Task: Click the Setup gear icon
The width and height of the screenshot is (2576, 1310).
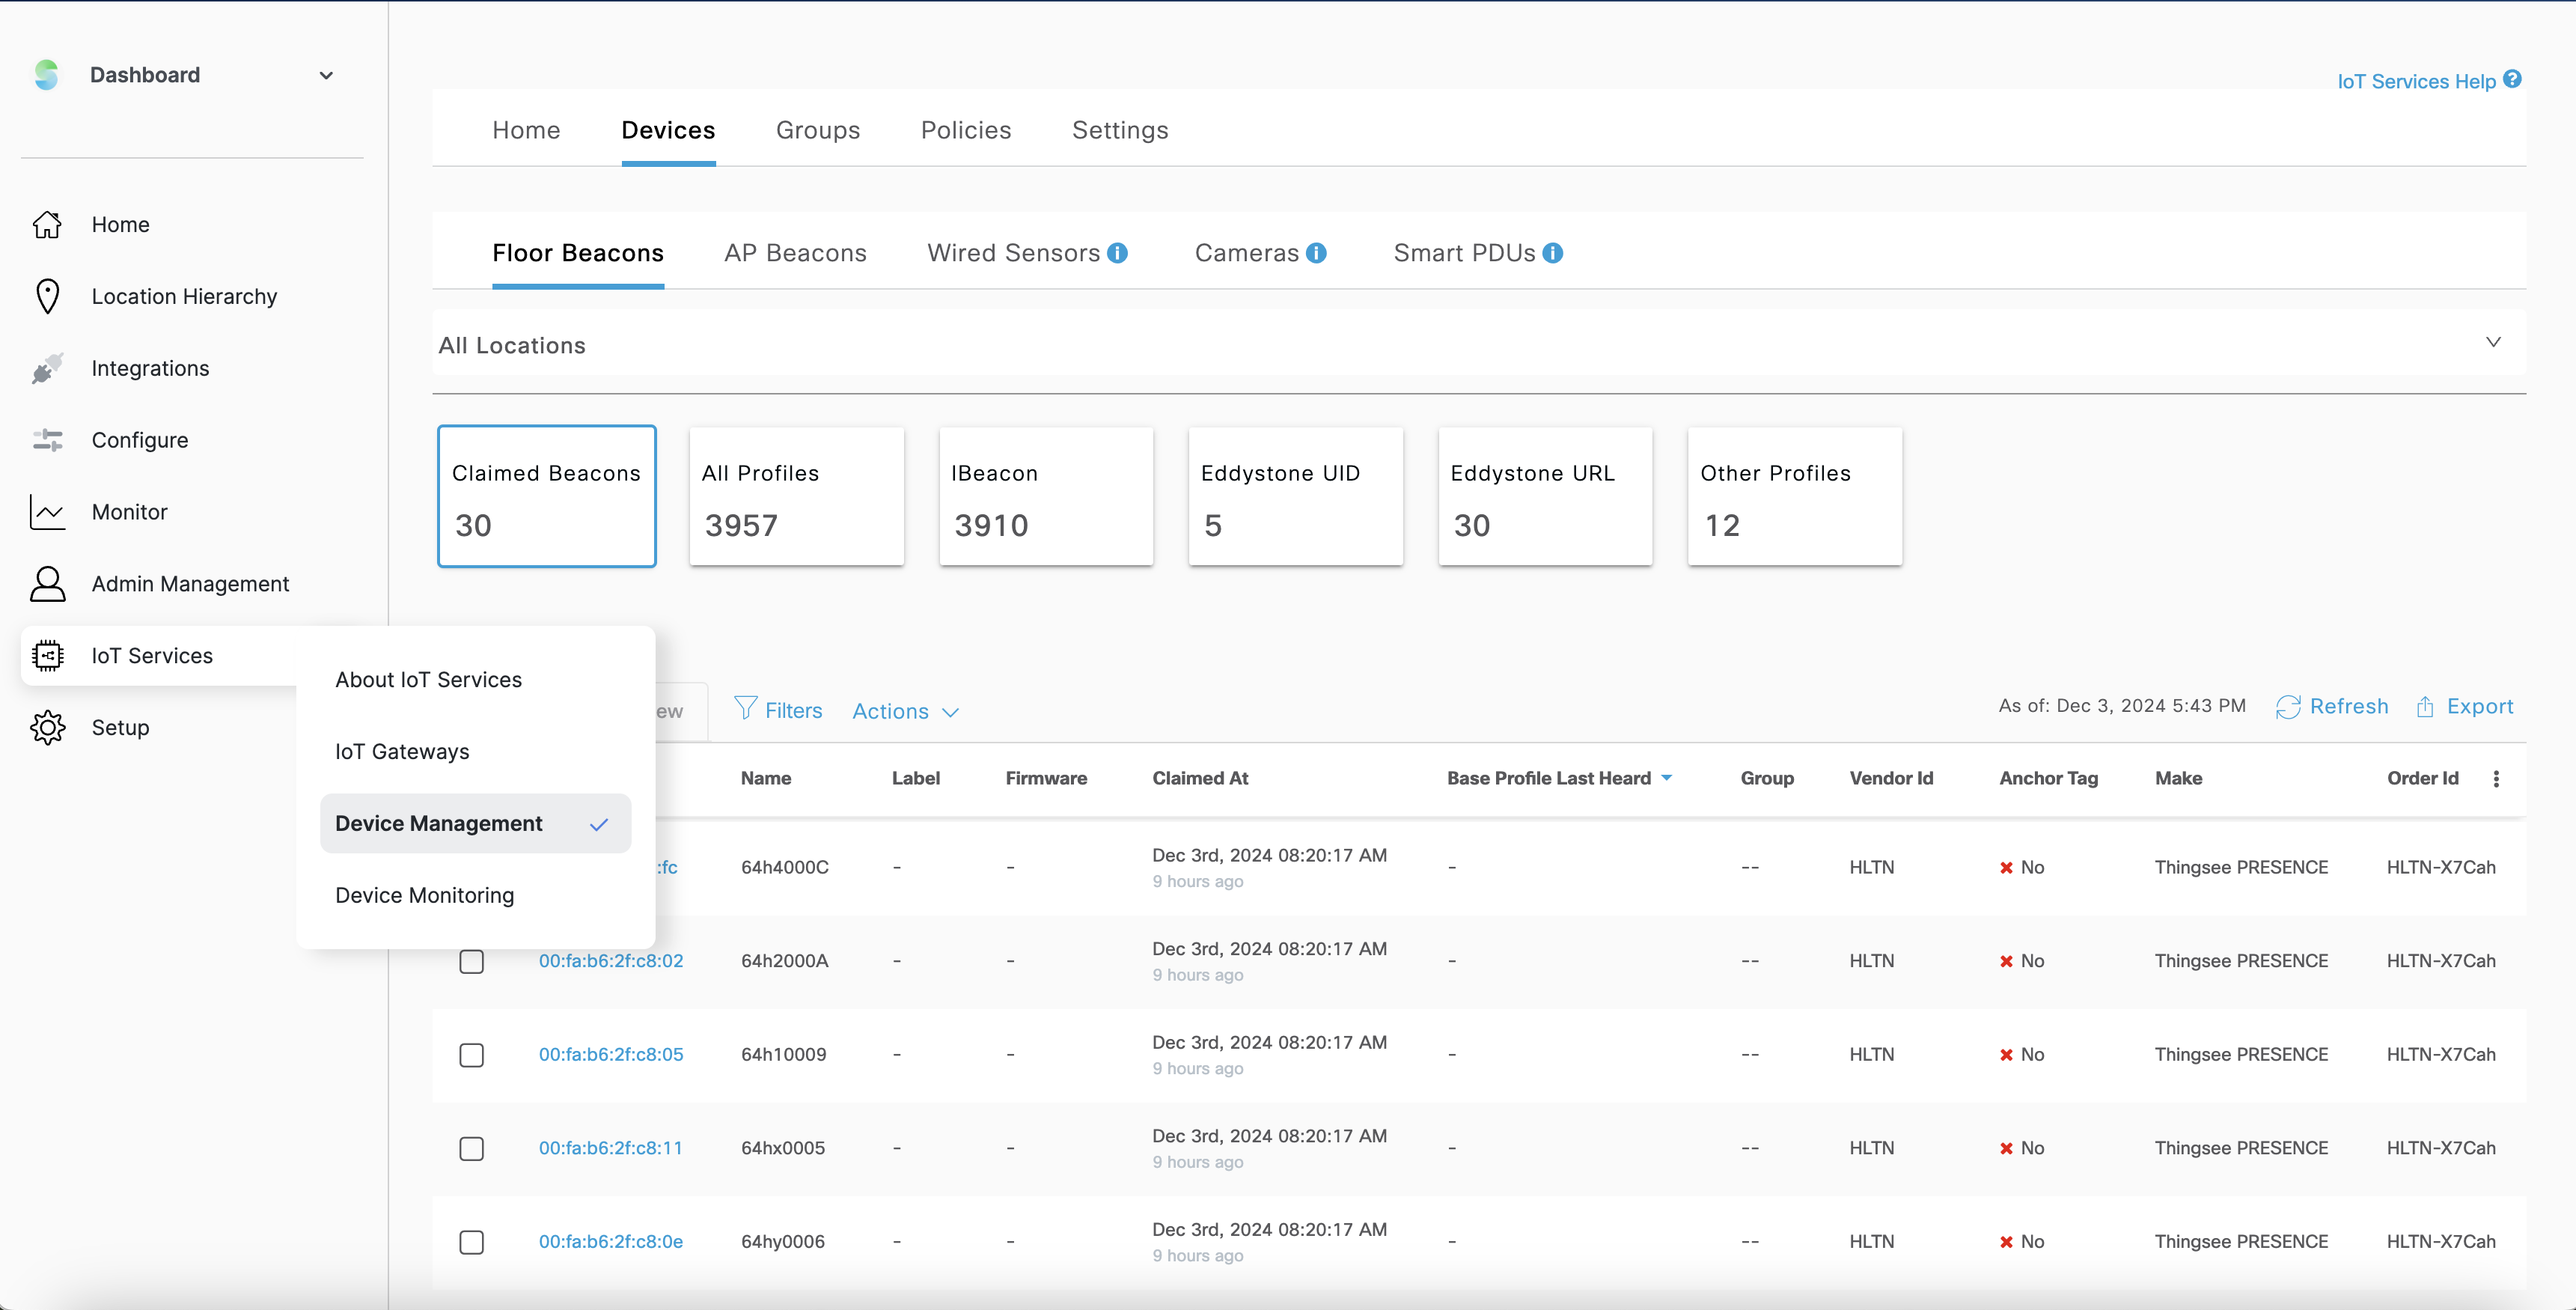Action: pyautogui.click(x=47, y=727)
